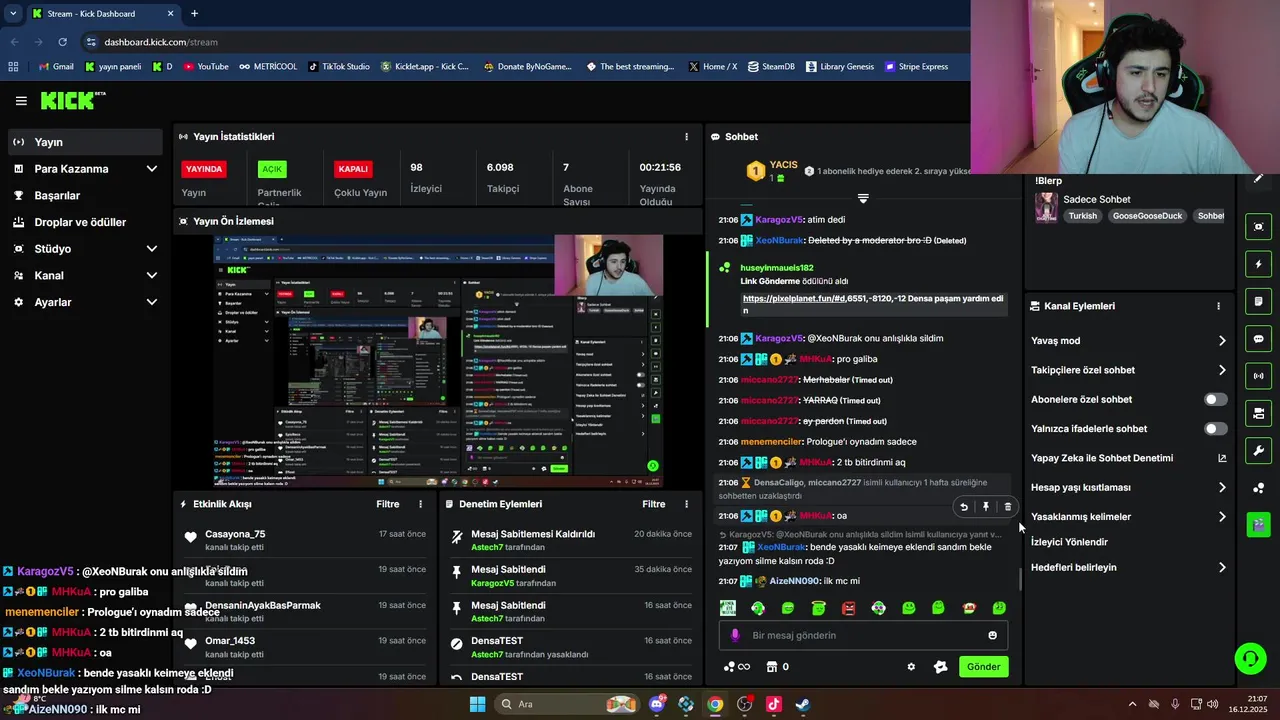Click the purple microphone icon in message box
The height and width of the screenshot is (720, 1280).
tap(735, 635)
